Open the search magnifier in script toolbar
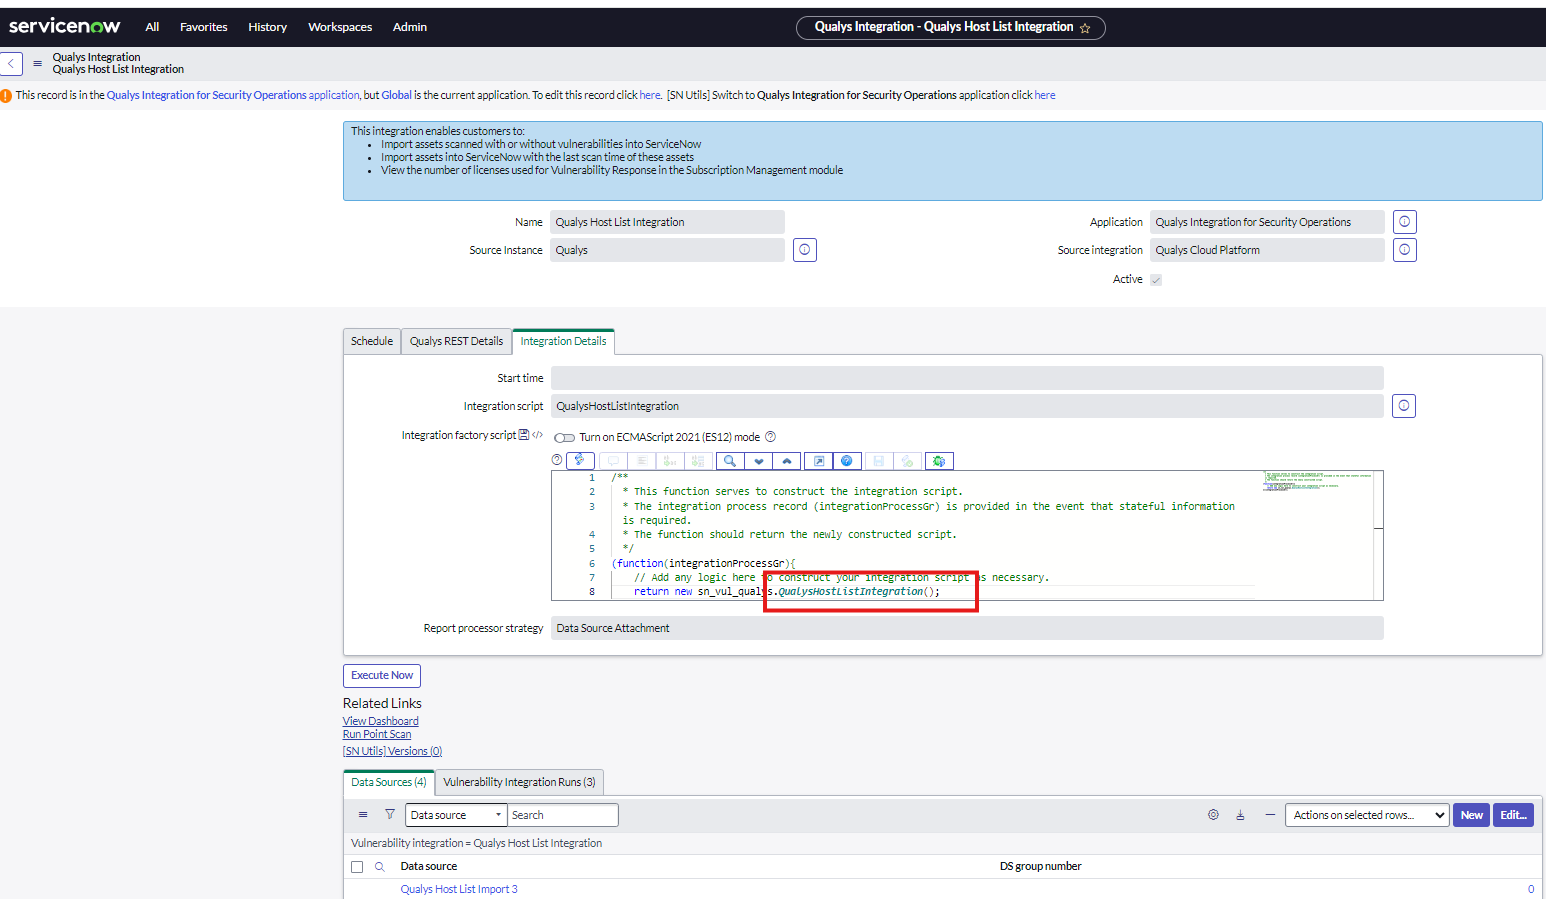The image size is (1546, 899). tap(730, 461)
